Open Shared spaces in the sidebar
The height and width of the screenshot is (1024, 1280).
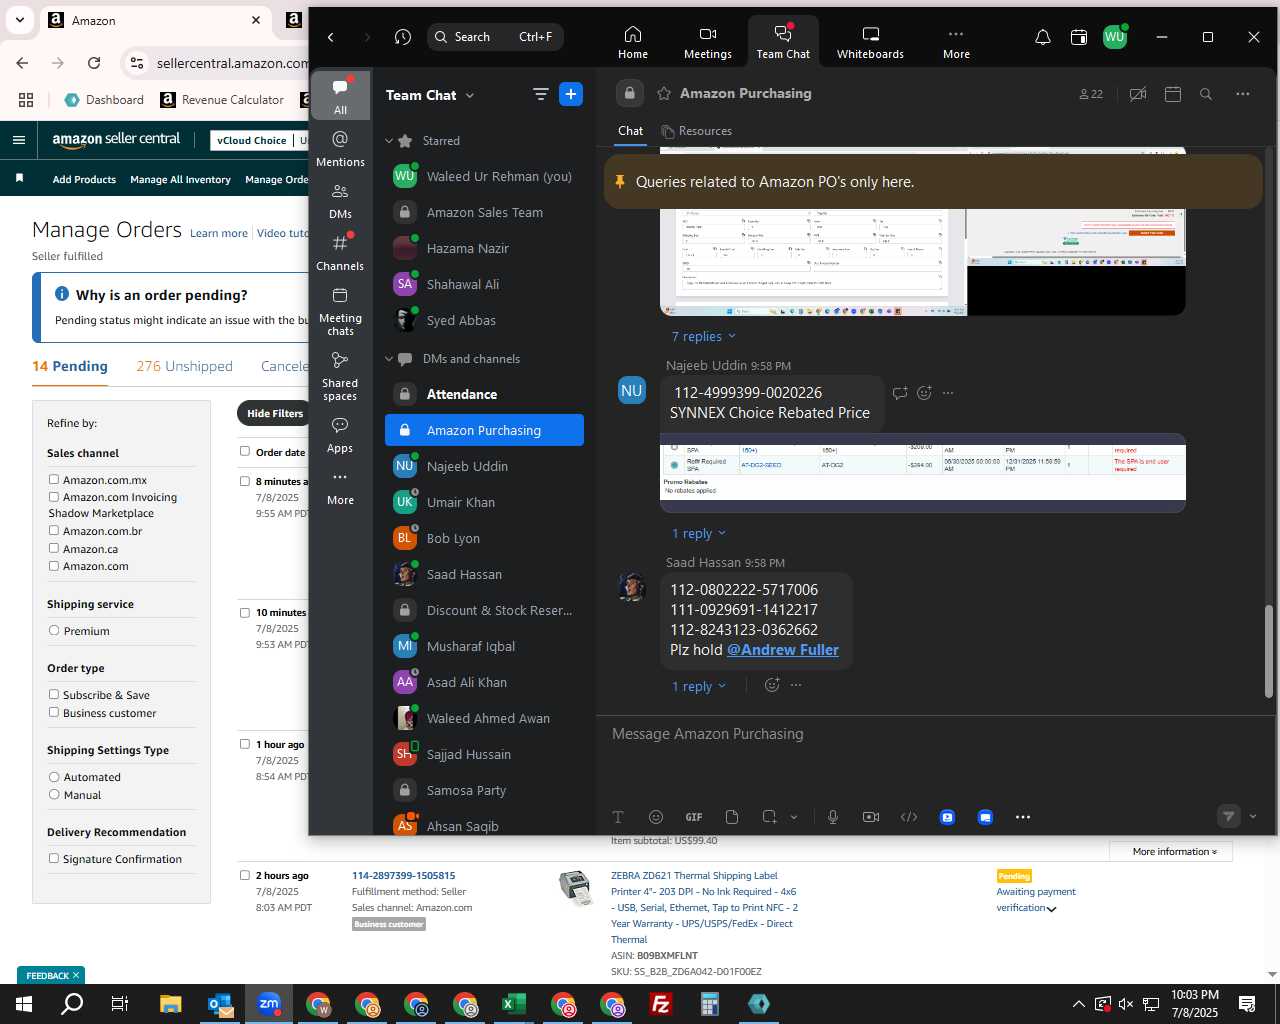pos(340,376)
